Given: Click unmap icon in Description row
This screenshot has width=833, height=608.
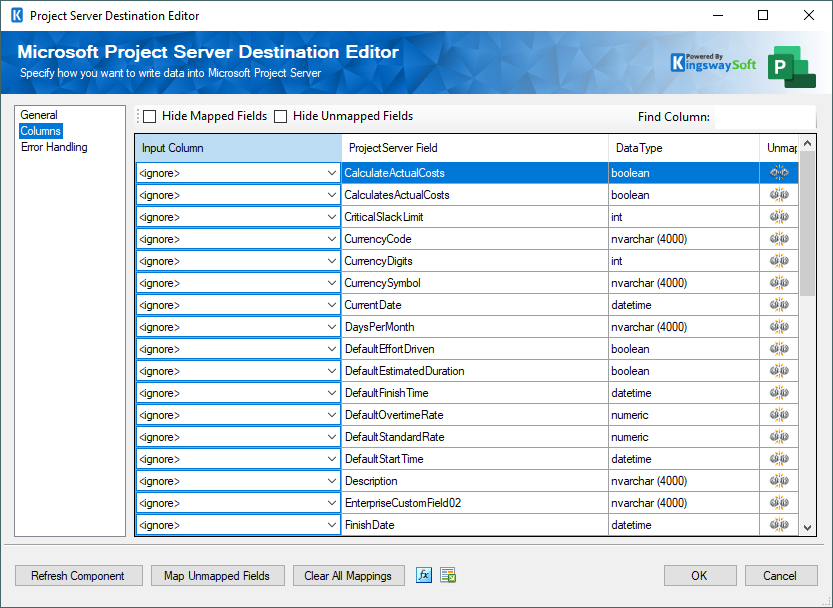Looking at the screenshot, I should coord(779,481).
